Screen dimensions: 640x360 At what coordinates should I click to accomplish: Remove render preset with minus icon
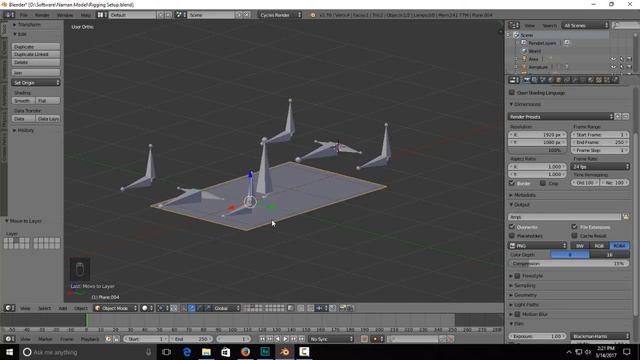[x=626, y=117]
